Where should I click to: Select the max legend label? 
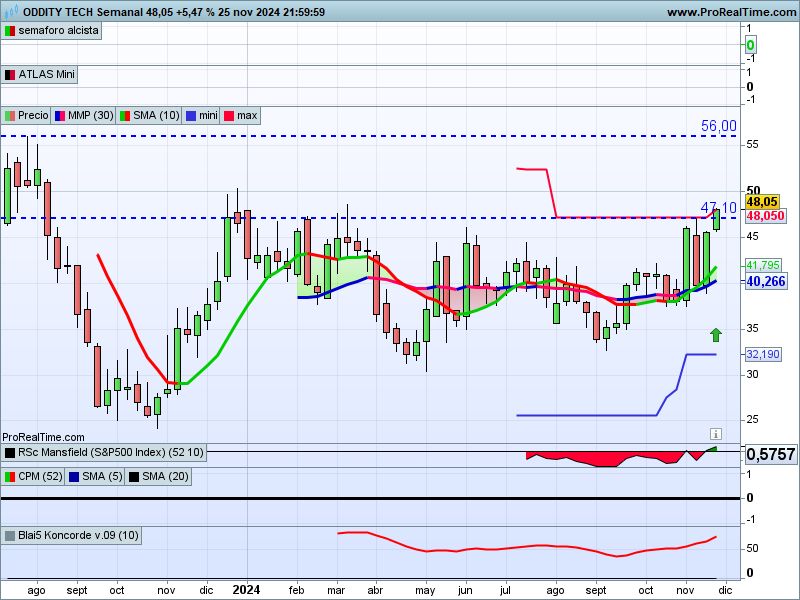pyautogui.click(x=247, y=116)
